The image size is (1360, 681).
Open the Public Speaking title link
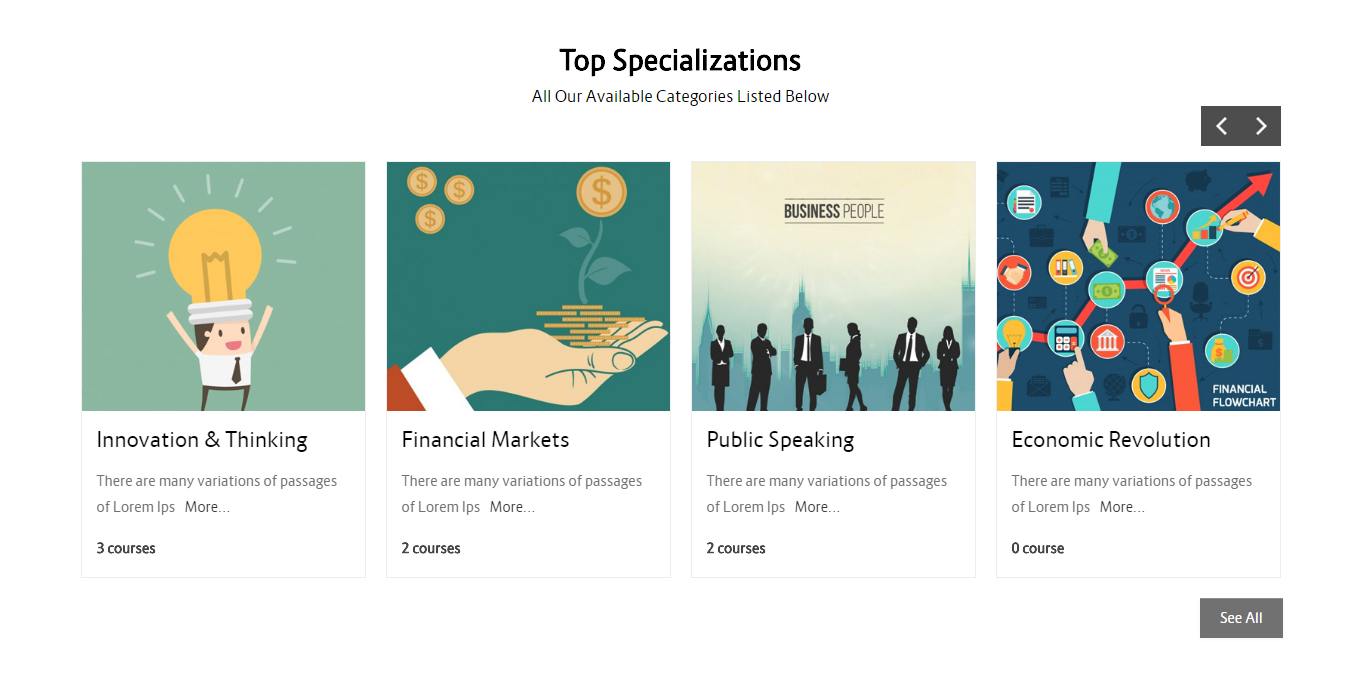pyautogui.click(x=780, y=440)
